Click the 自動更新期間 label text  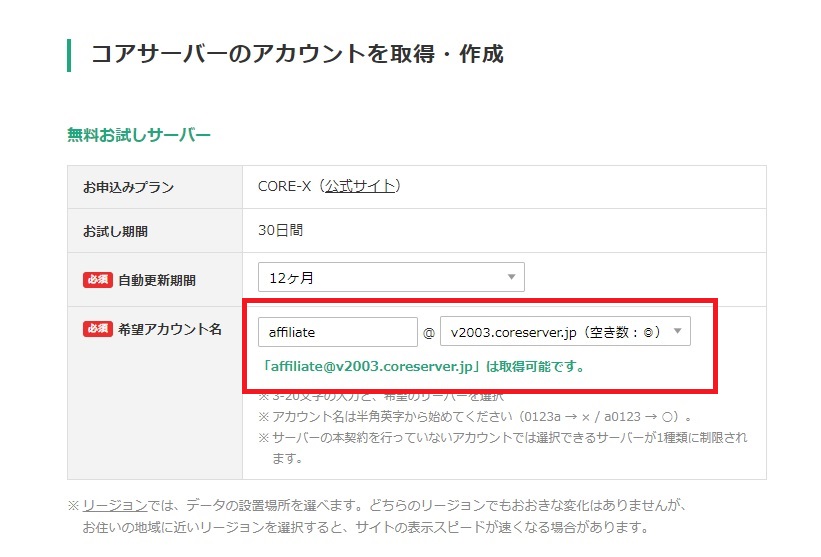tap(157, 280)
